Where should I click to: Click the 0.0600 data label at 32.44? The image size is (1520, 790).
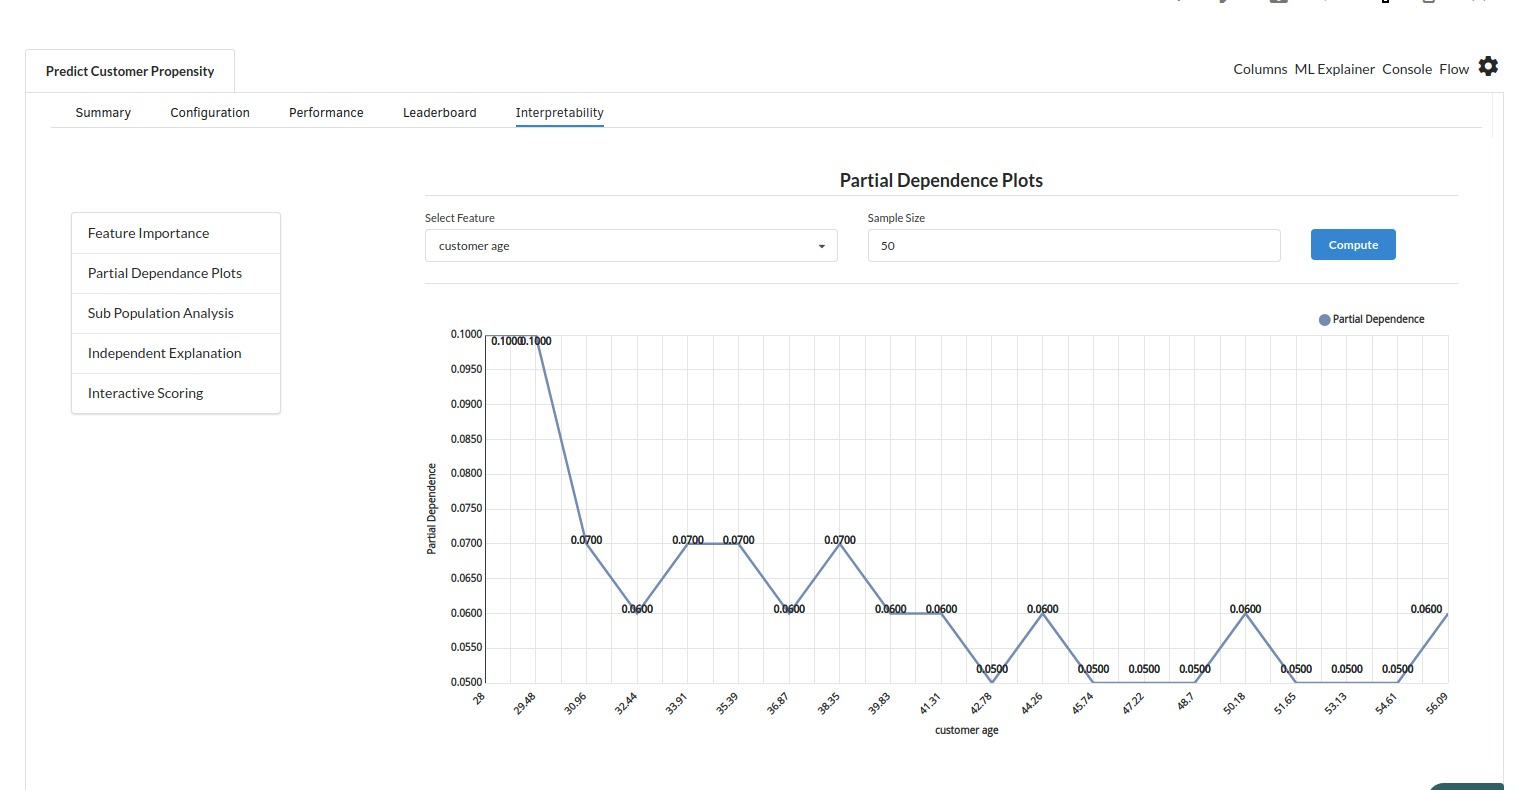click(x=637, y=609)
